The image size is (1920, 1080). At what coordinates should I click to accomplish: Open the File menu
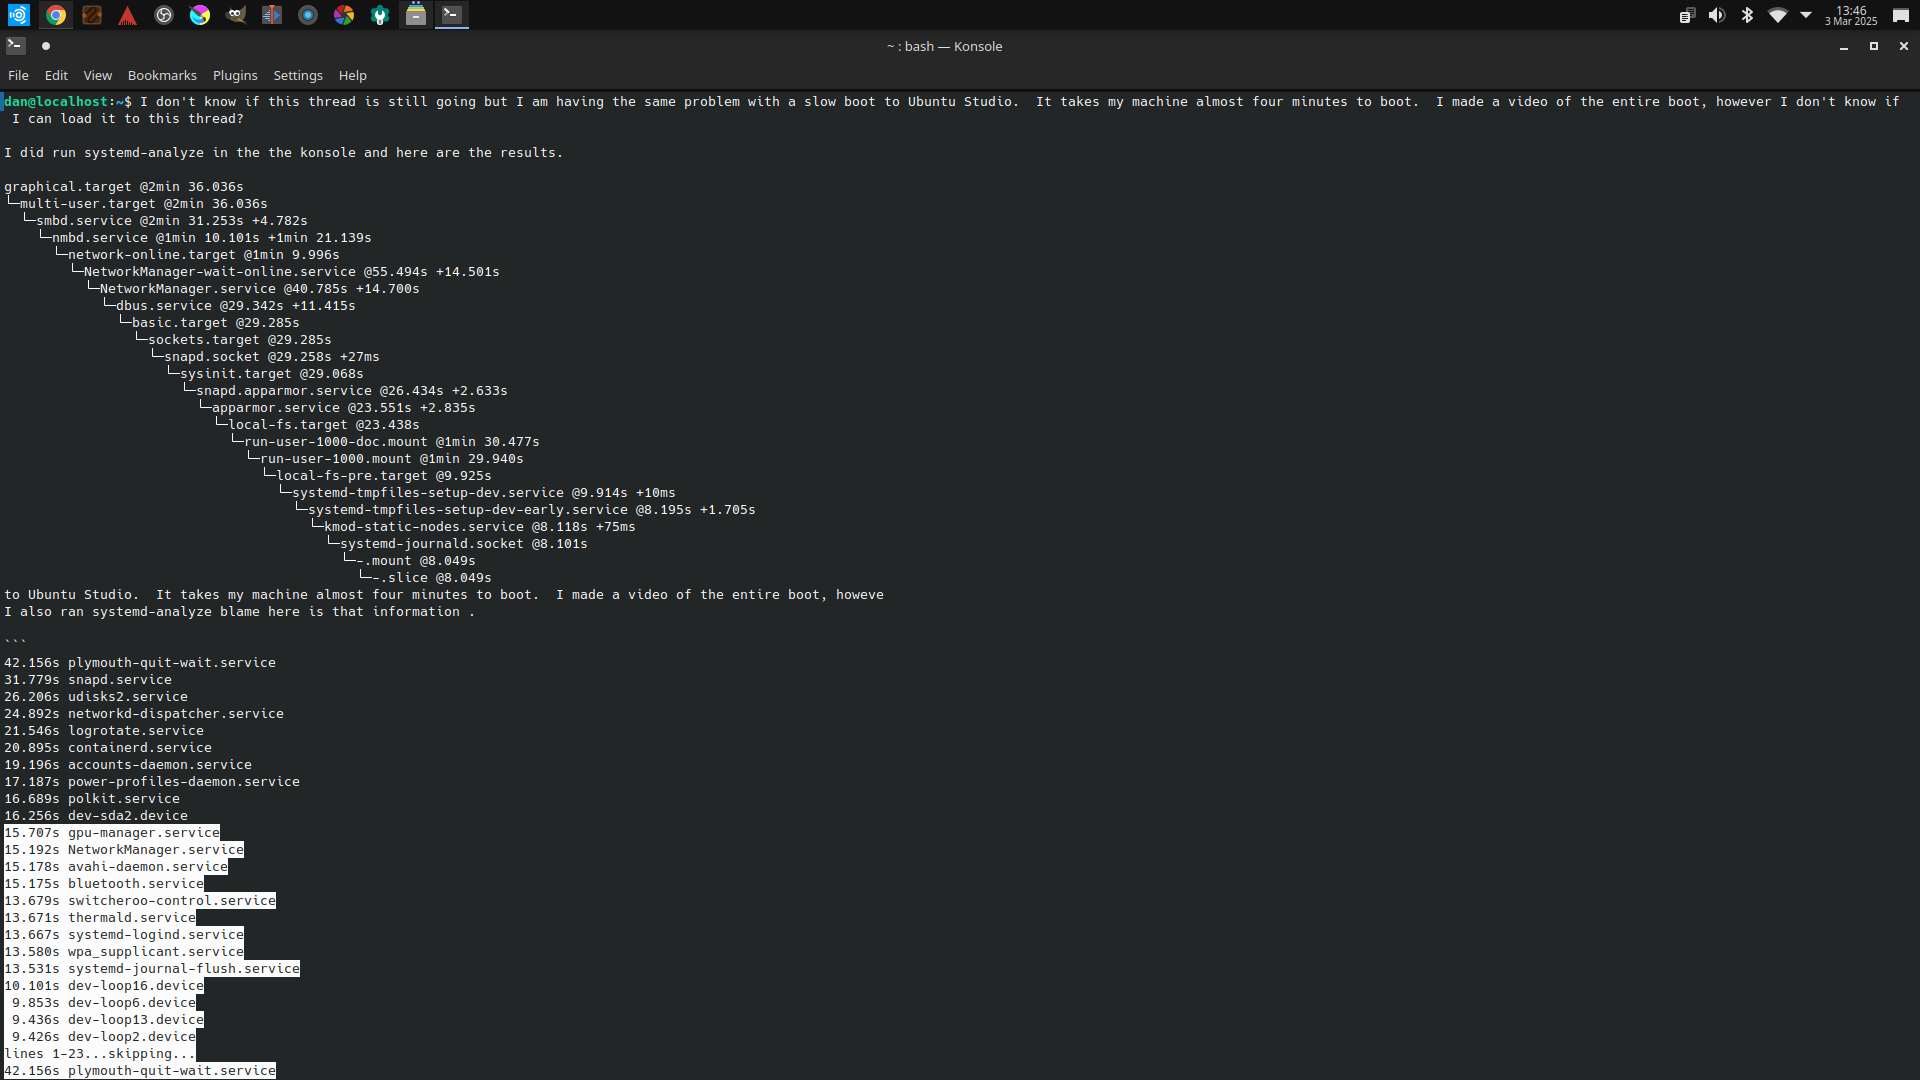pos(18,76)
